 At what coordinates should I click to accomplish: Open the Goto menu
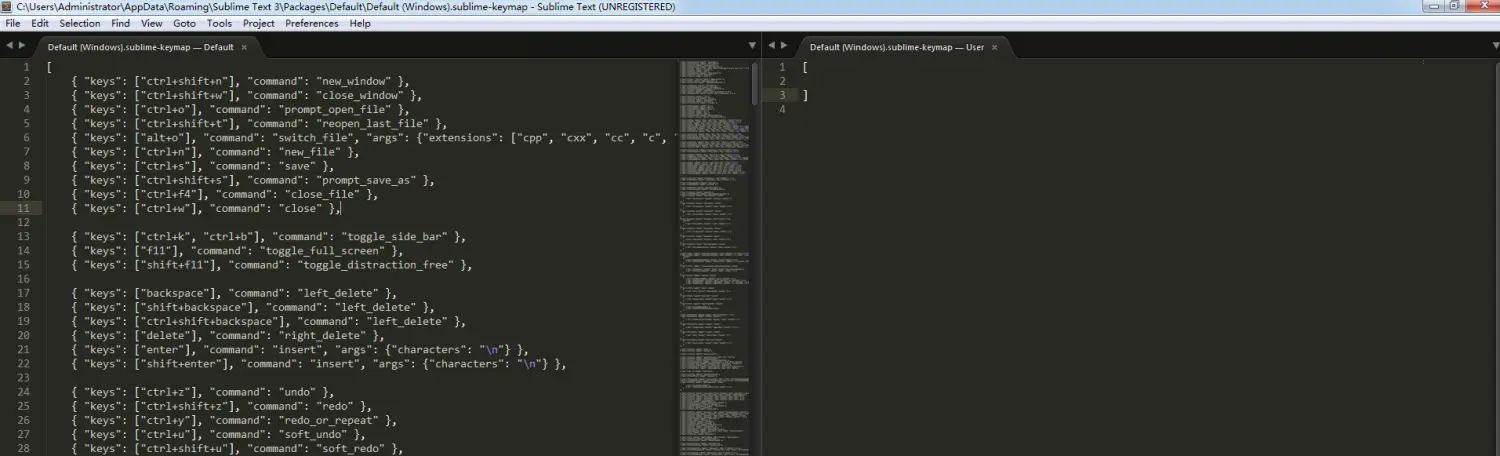tap(184, 23)
